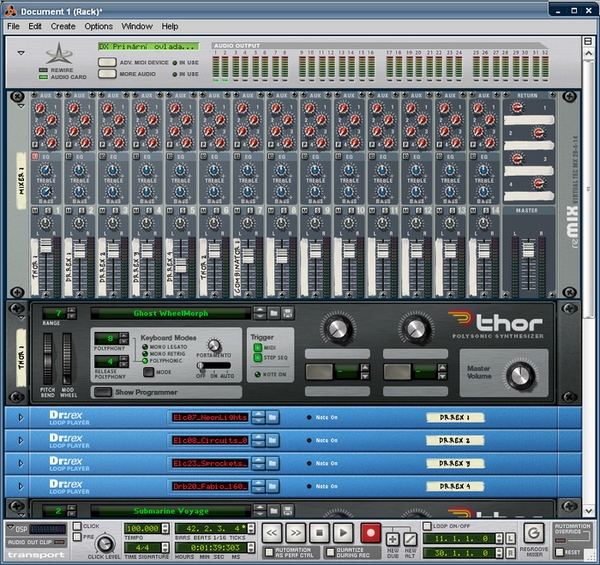Click the More Audio button

coord(107,73)
